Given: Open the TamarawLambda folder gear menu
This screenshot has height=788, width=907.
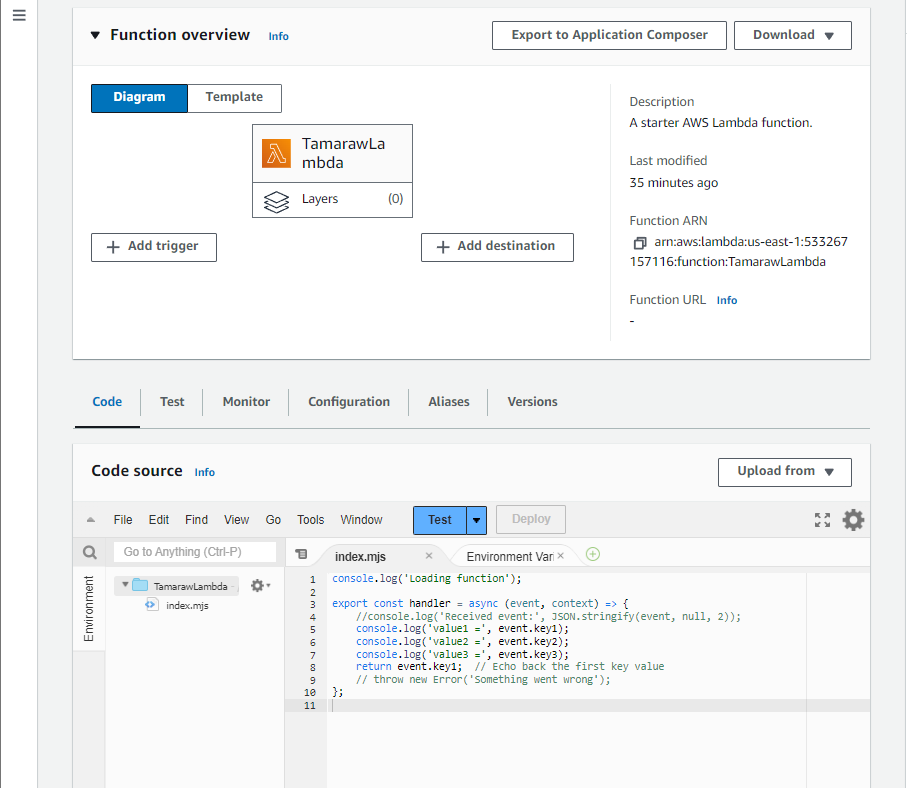Looking at the screenshot, I should tap(258, 586).
